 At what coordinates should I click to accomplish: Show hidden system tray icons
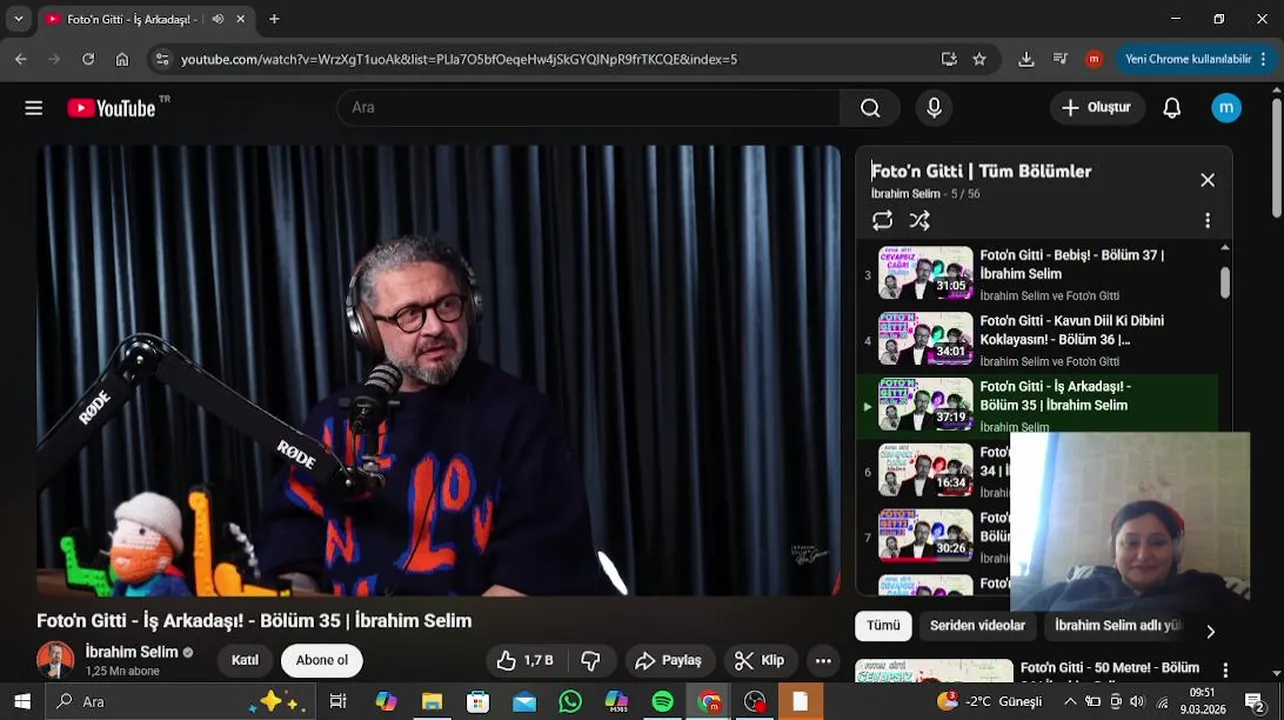click(1068, 702)
